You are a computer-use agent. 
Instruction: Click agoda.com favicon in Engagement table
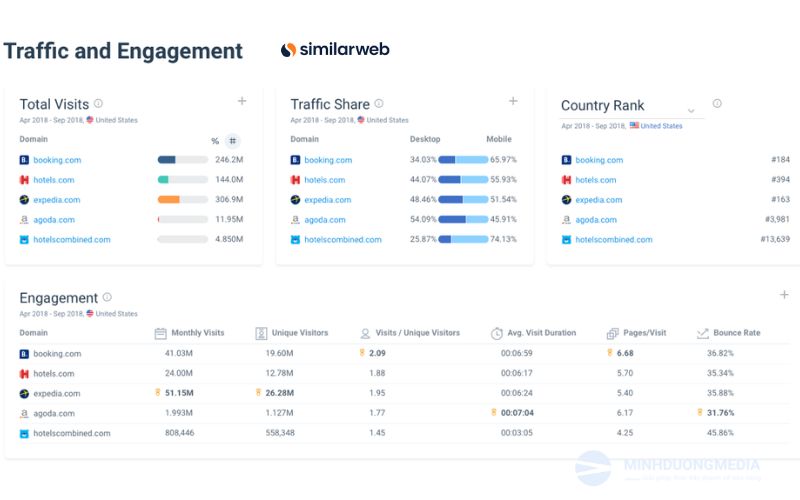click(24, 413)
